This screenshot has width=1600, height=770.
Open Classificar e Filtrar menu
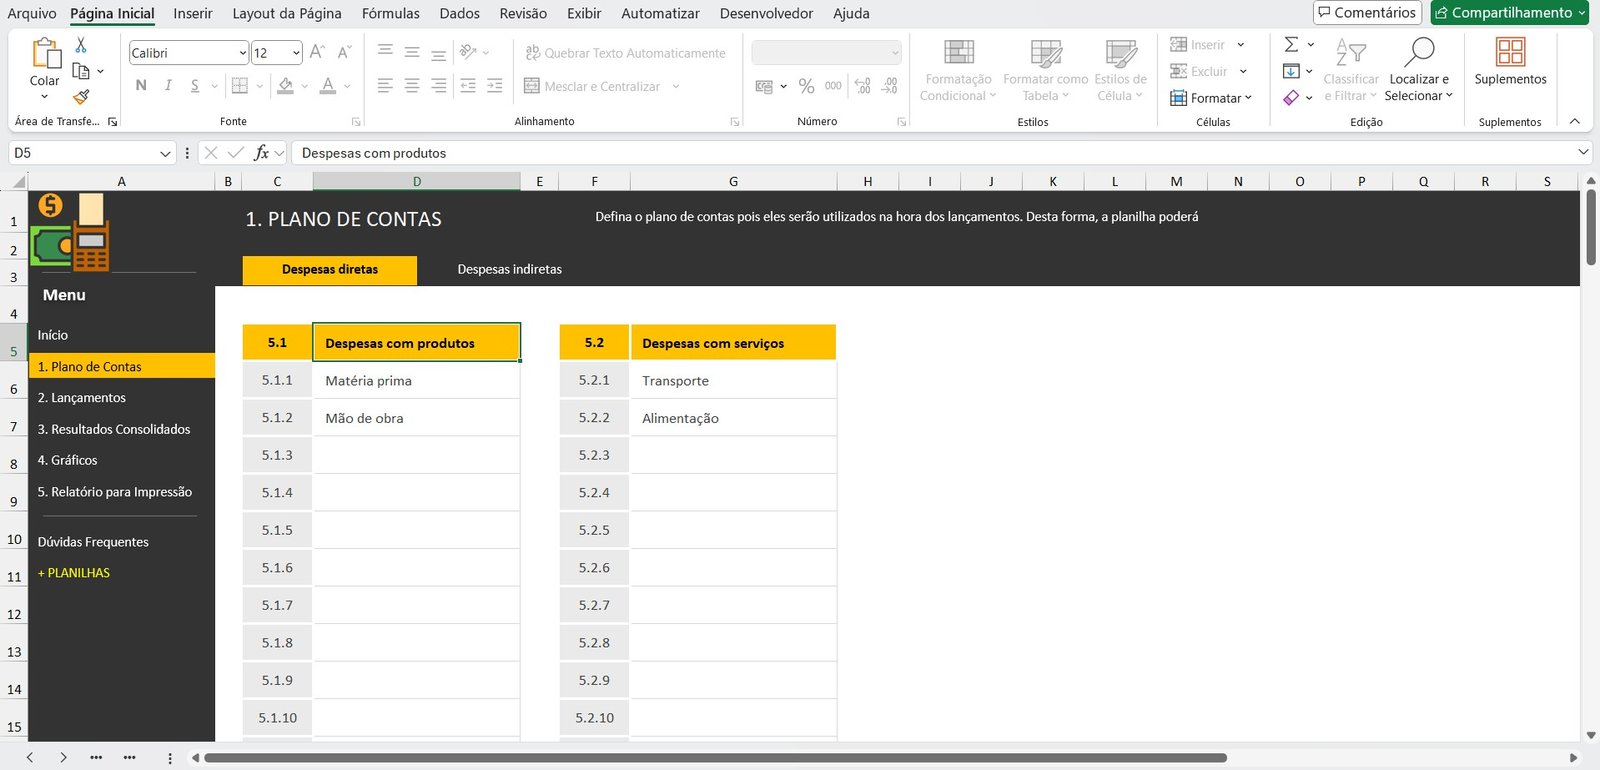coord(1351,70)
